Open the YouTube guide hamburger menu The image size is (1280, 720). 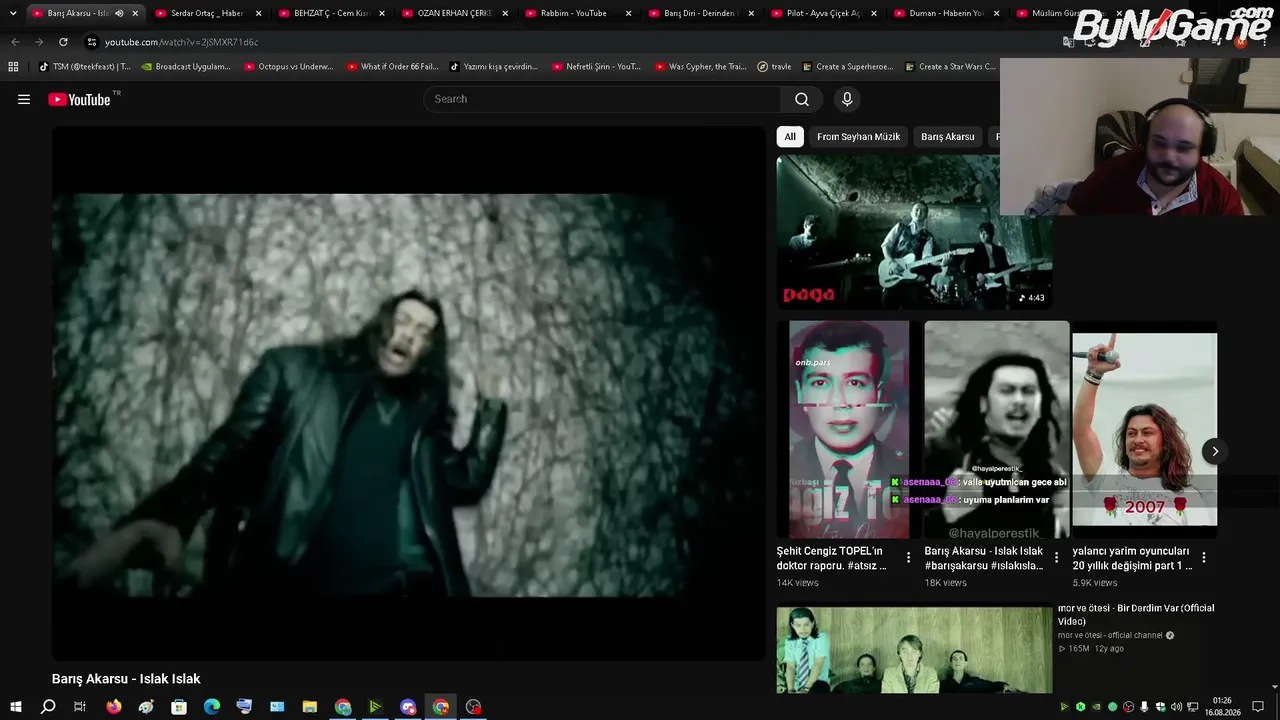[24, 99]
